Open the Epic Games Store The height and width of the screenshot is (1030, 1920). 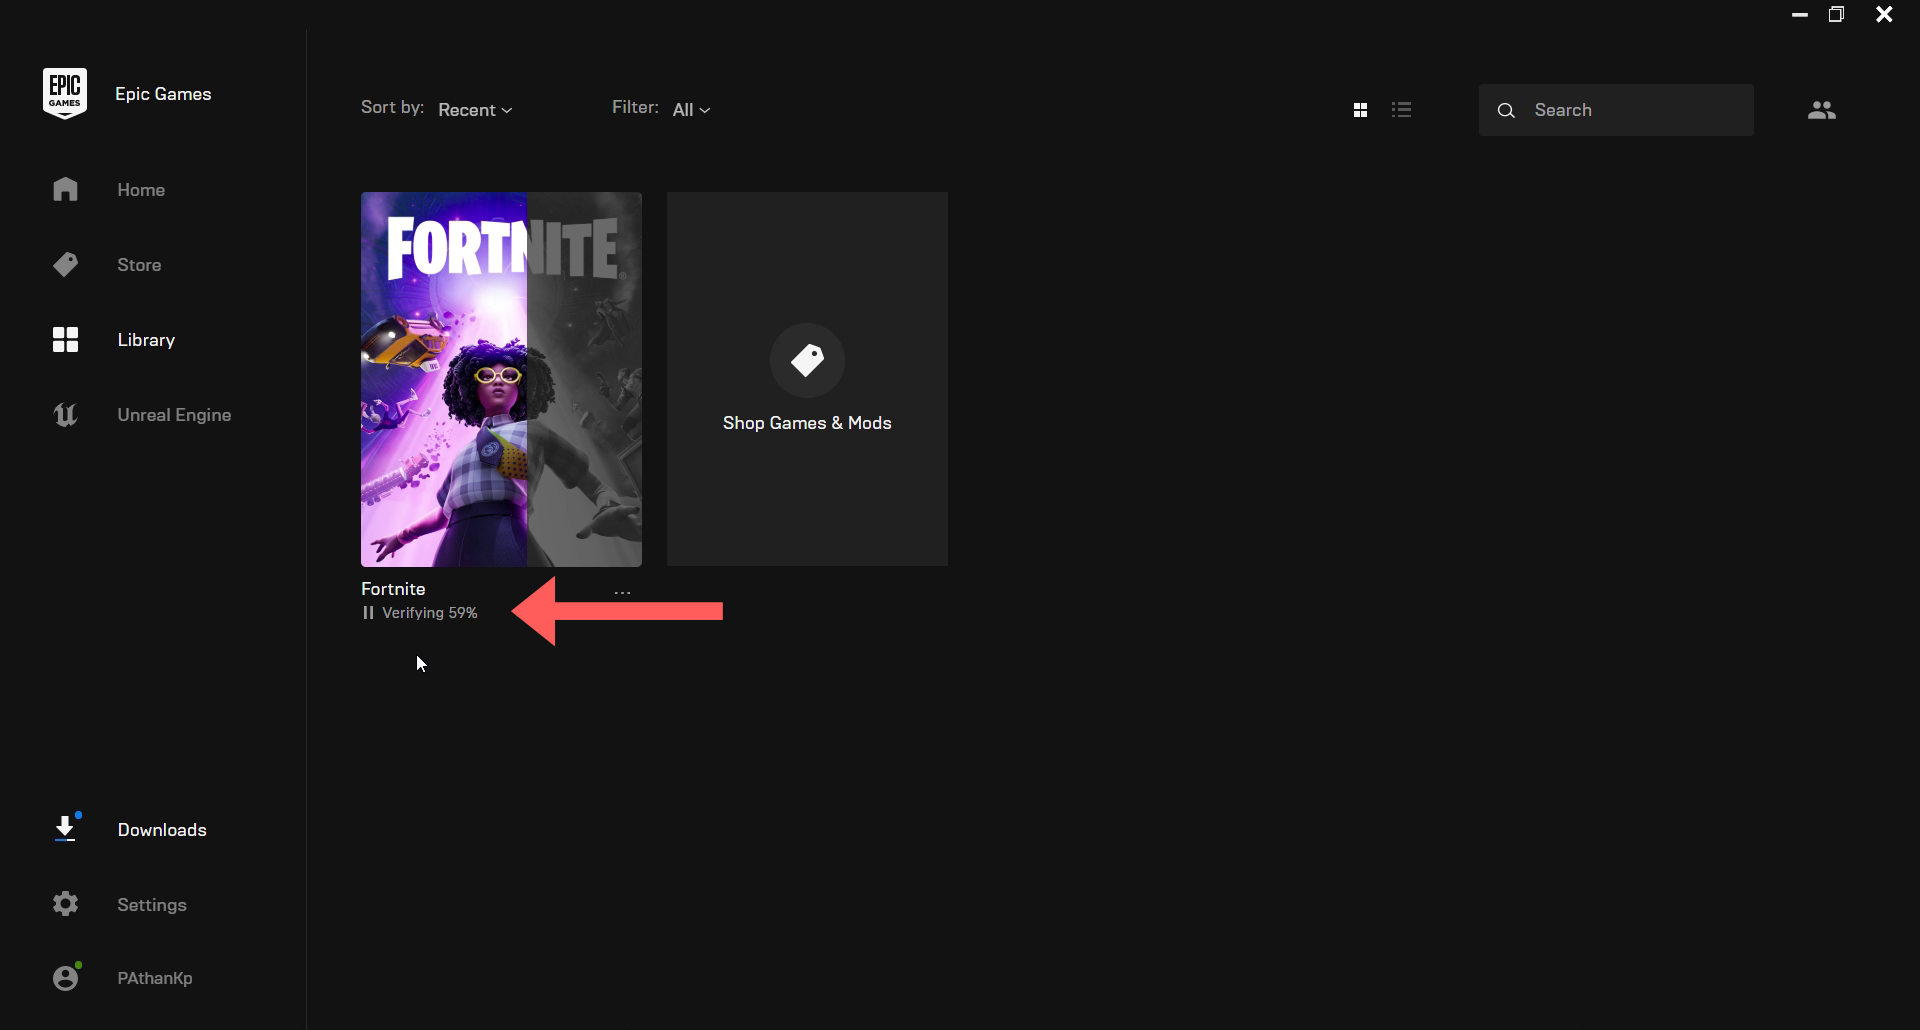tap(138, 264)
